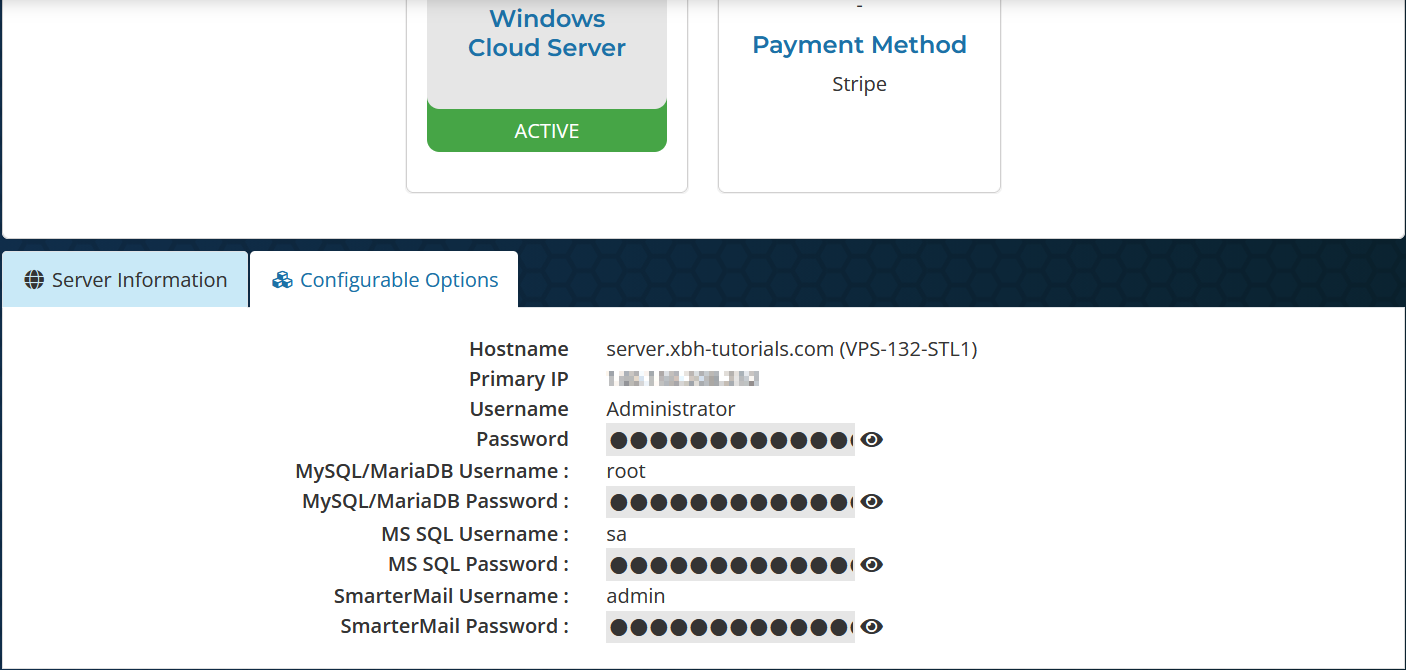Switch to the Server Information tab
Image resolution: width=1406 pixels, height=670 pixels.
pos(126,280)
